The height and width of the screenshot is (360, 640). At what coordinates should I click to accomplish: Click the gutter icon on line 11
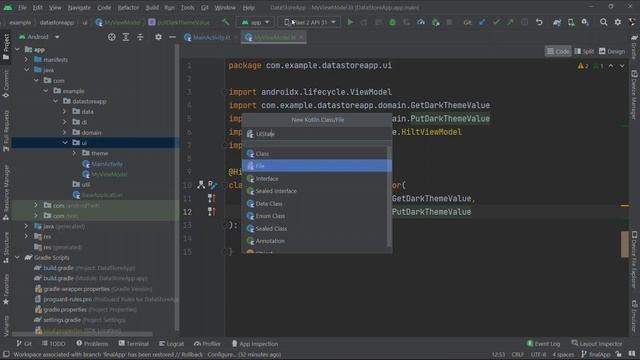click(211, 198)
